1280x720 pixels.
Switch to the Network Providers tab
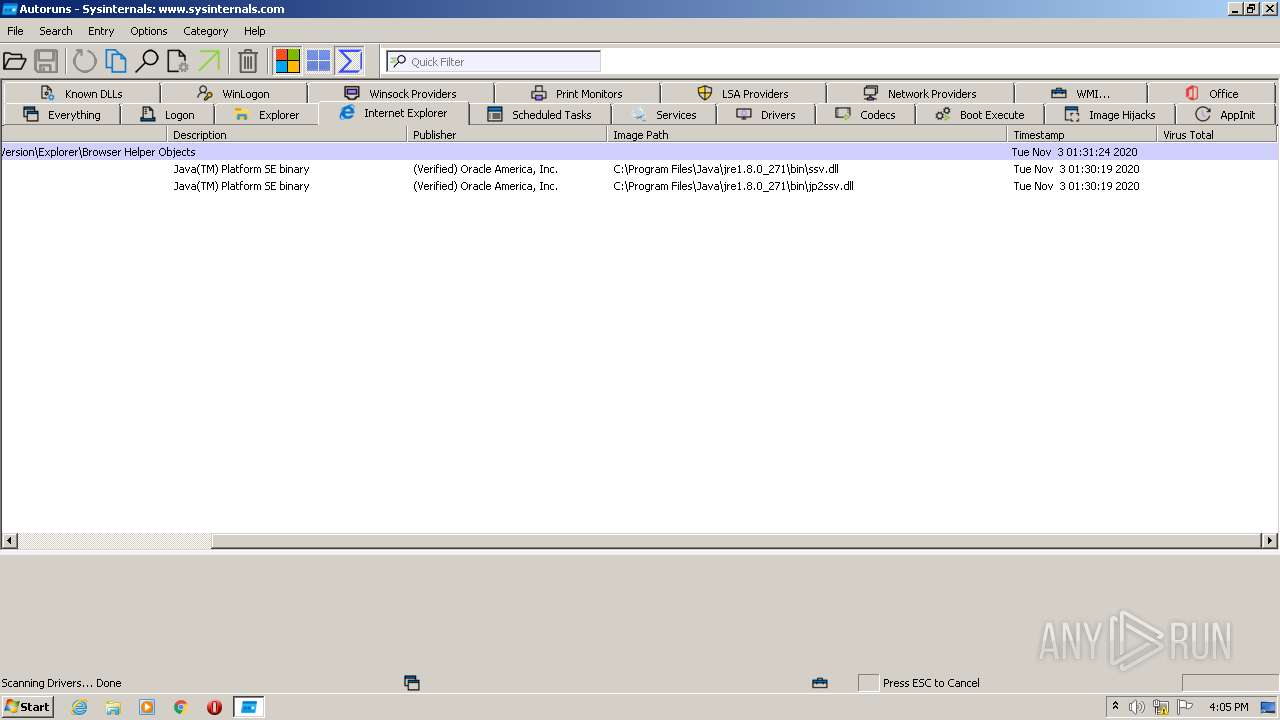[x=920, y=93]
